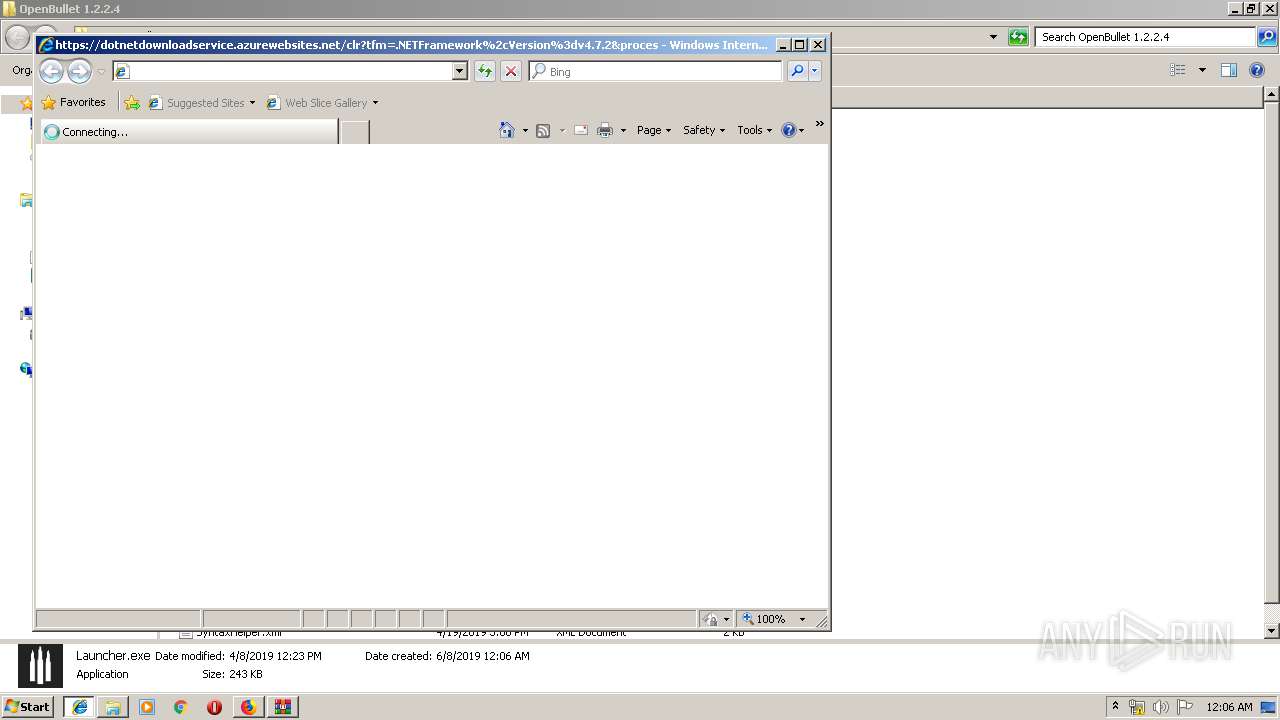Expand the Home button dropdown arrow
Viewport: 1280px width, 720px height.
pyautogui.click(x=525, y=130)
